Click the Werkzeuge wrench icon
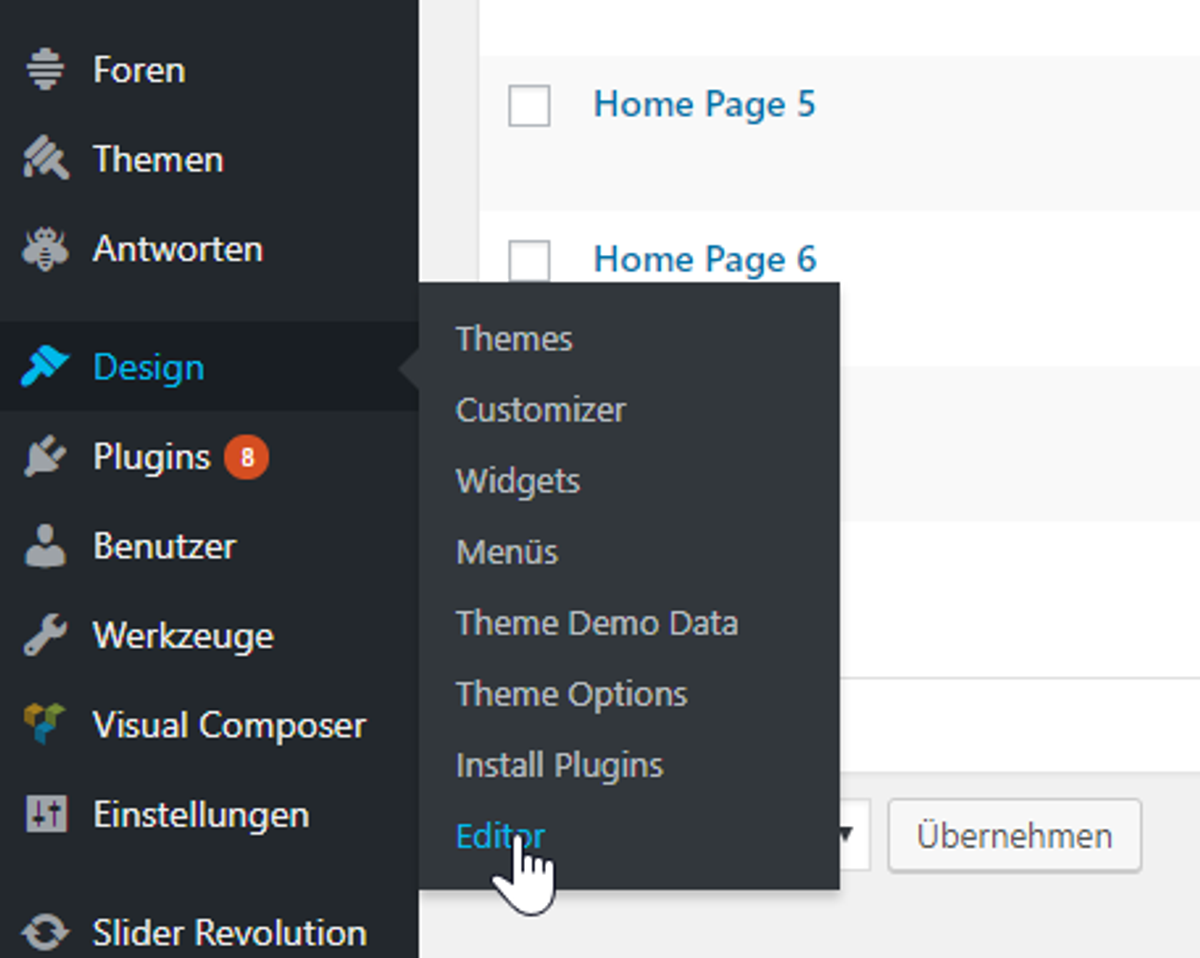 click(x=45, y=636)
